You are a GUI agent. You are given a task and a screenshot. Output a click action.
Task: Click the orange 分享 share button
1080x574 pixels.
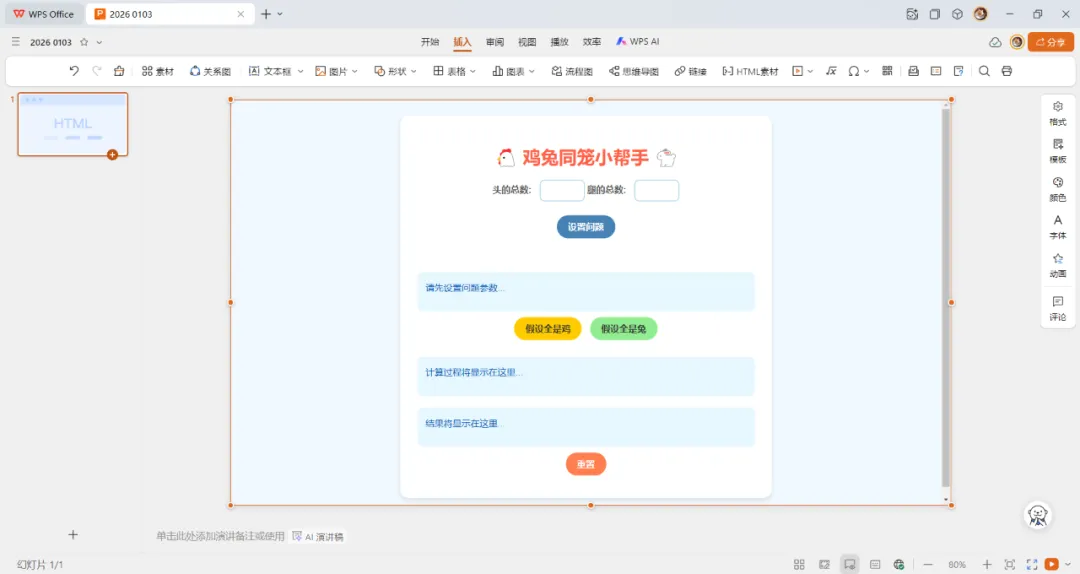pyautogui.click(x=1050, y=42)
